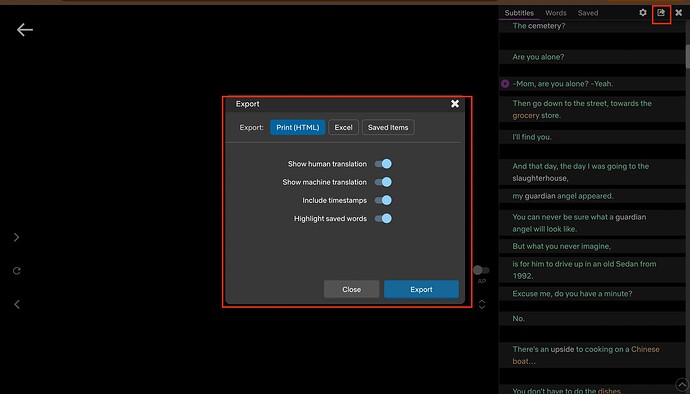Choose Saved Items export option
690x394 pixels.
pos(388,127)
